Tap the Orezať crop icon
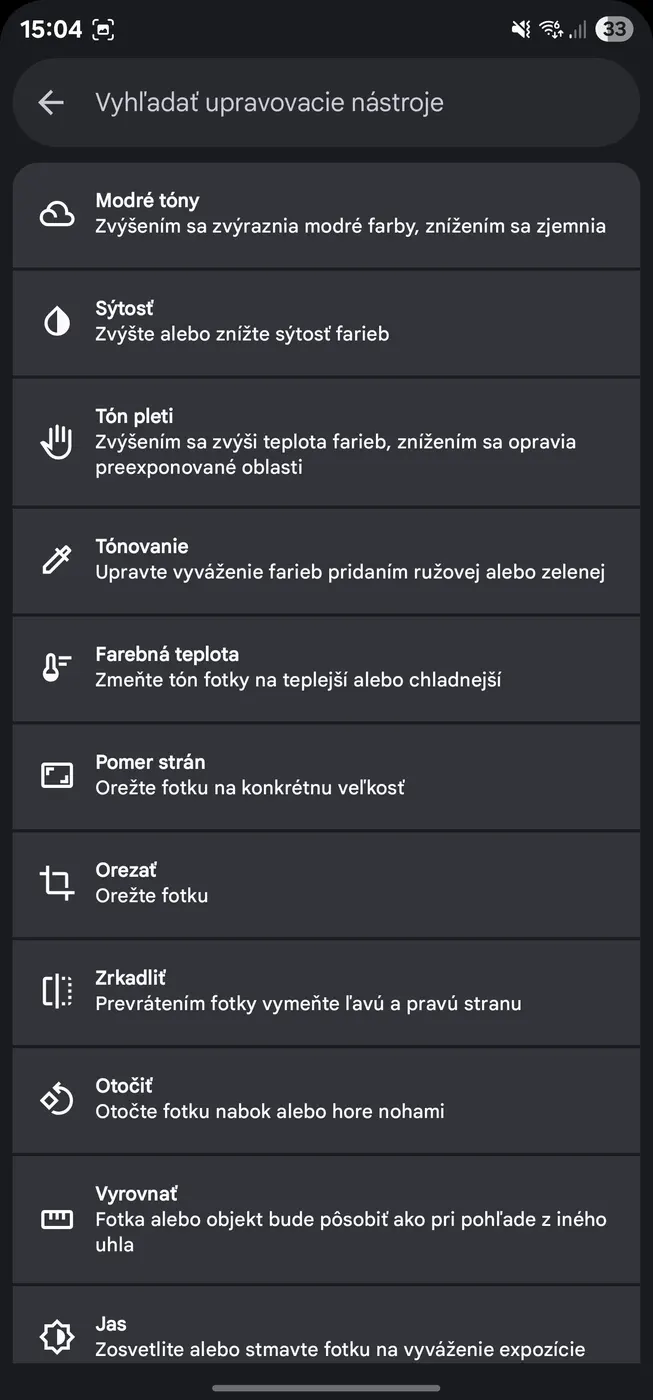653x1400 pixels. (x=57, y=883)
